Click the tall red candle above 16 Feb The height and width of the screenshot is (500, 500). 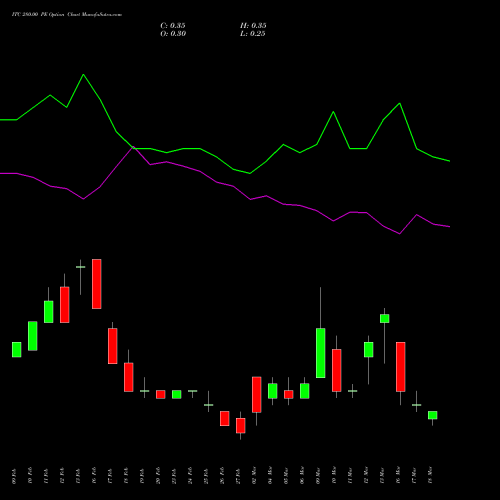(97, 284)
